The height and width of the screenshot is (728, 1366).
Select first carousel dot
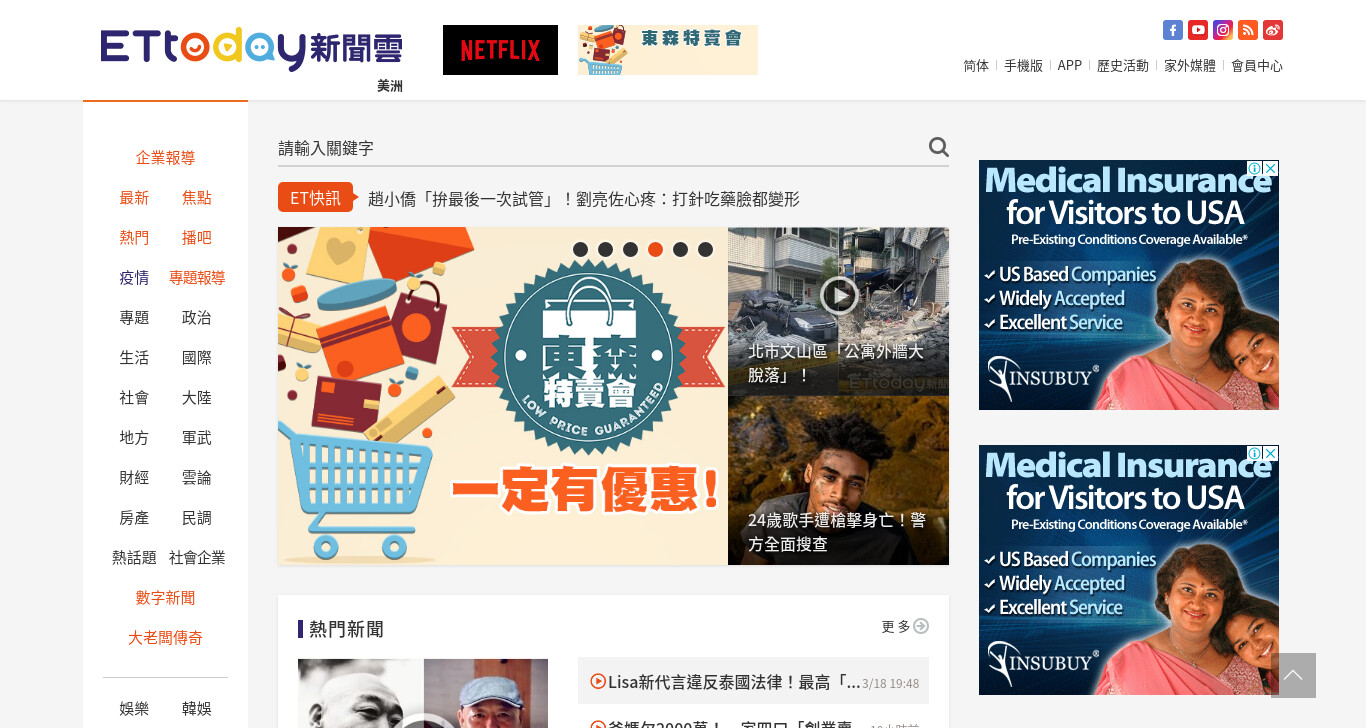[x=580, y=249]
